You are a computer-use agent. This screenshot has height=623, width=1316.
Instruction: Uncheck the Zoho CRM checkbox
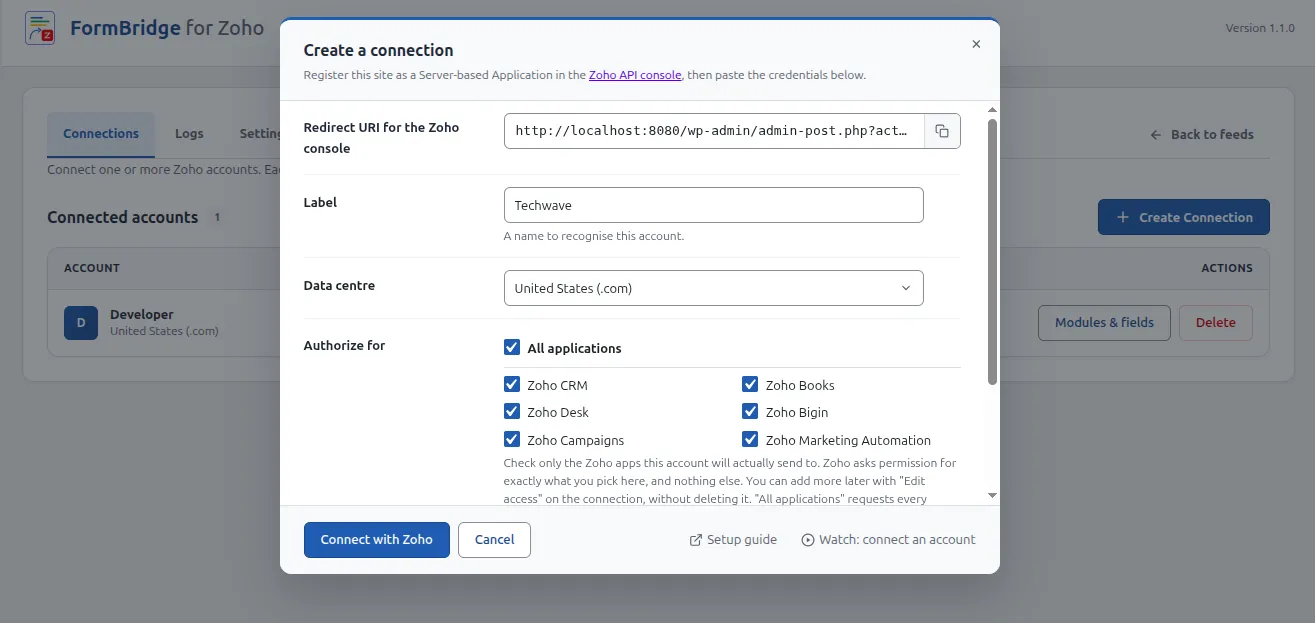[512, 384]
